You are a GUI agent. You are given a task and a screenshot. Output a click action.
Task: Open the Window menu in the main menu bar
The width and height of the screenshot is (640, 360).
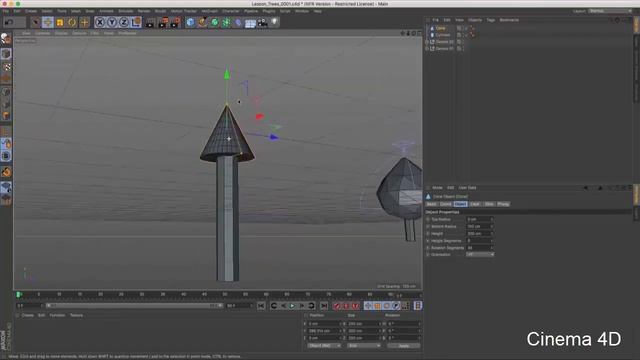(302, 11)
